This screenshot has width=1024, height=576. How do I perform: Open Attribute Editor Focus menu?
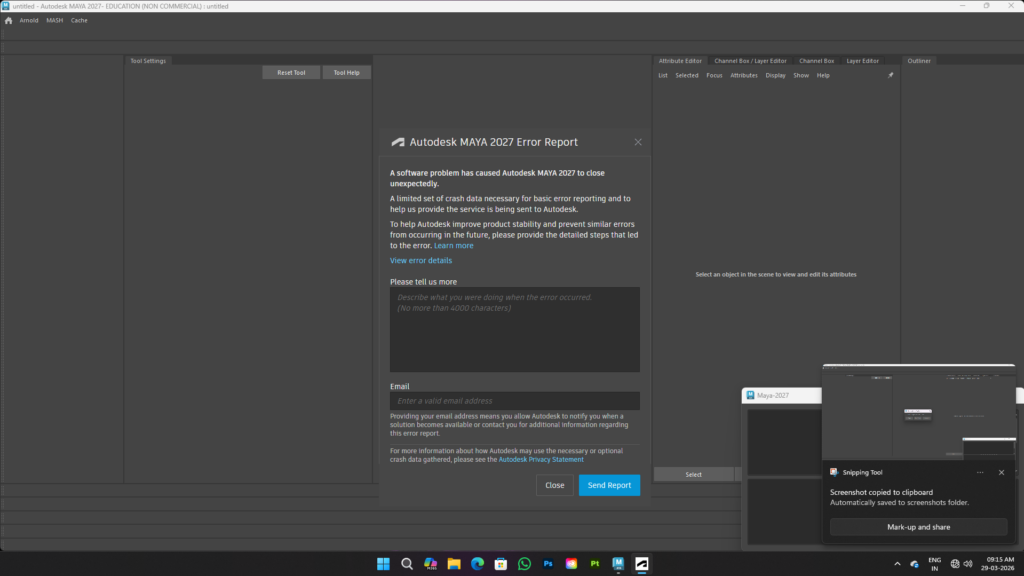714,75
